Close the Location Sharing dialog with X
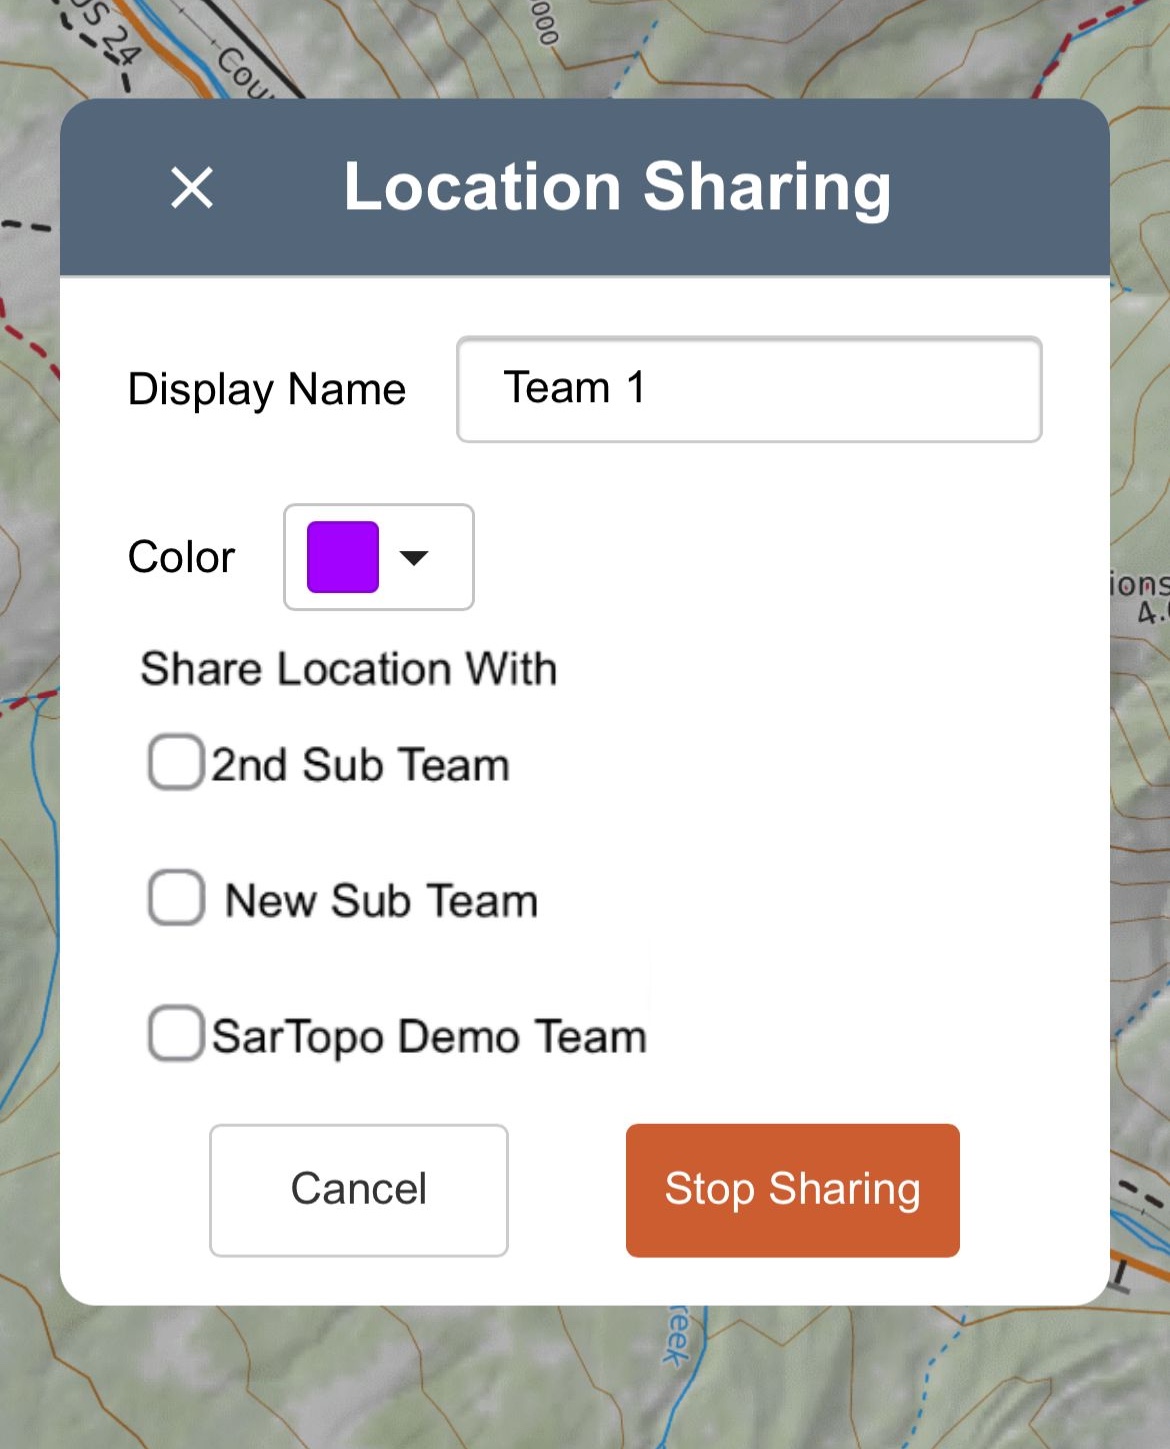 click(192, 187)
